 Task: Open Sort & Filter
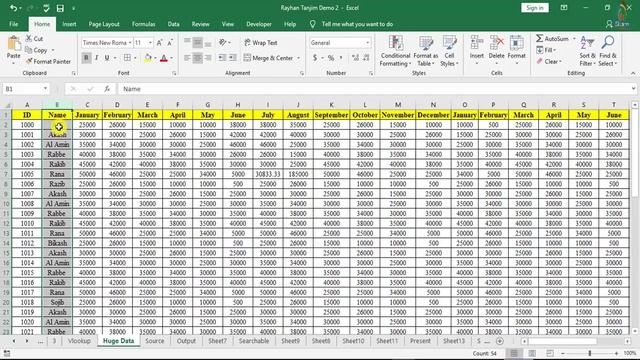587,51
